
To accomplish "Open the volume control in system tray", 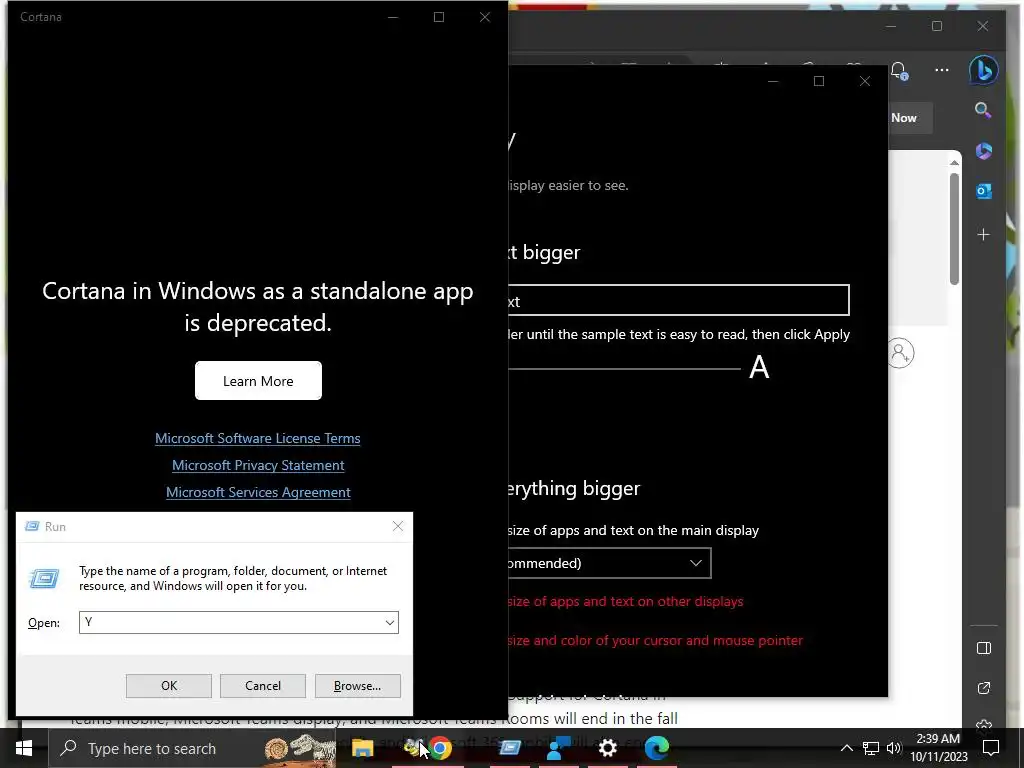I will pos(893,748).
